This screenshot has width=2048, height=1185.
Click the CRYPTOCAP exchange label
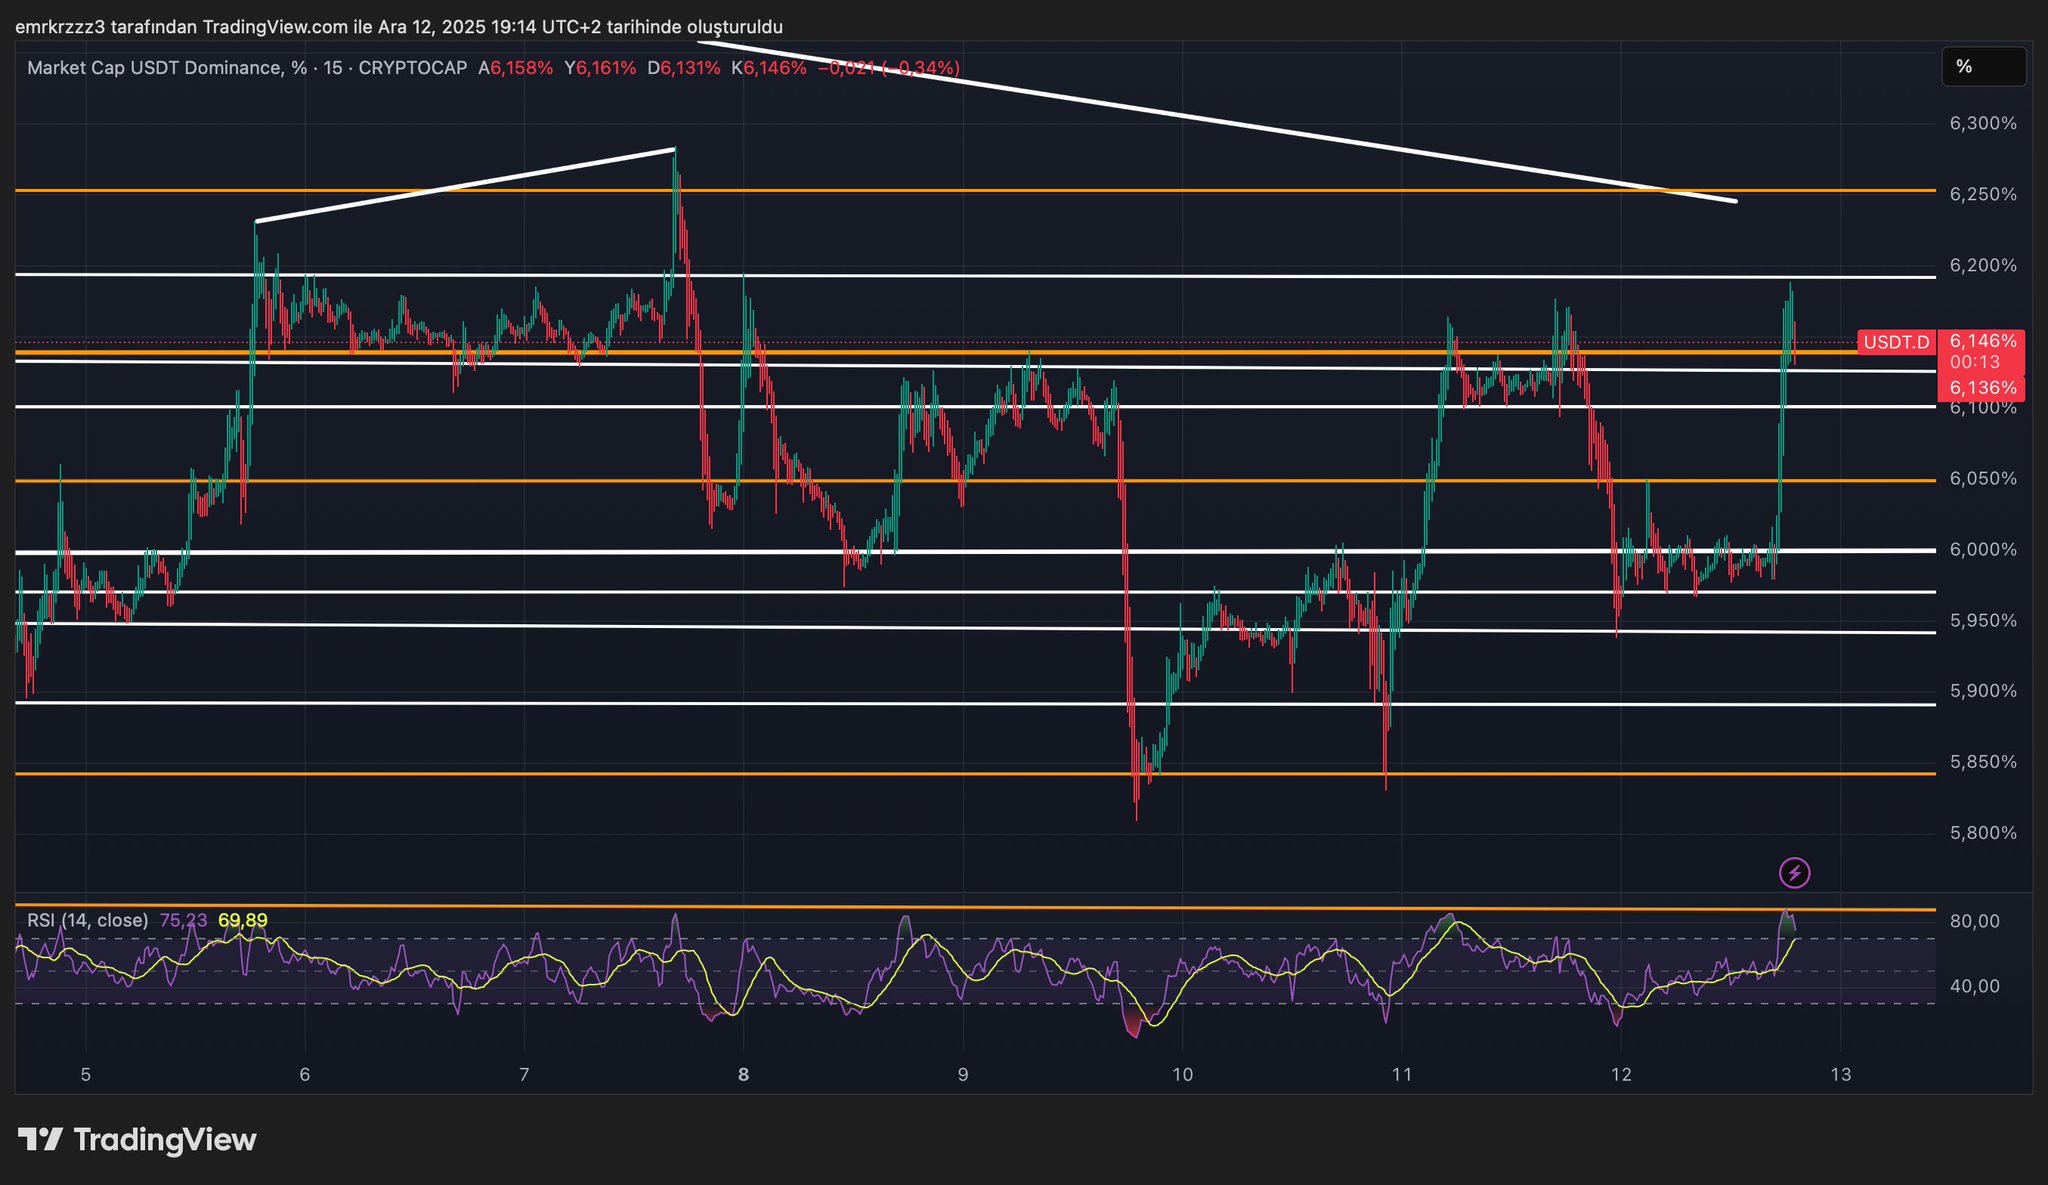point(412,68)
